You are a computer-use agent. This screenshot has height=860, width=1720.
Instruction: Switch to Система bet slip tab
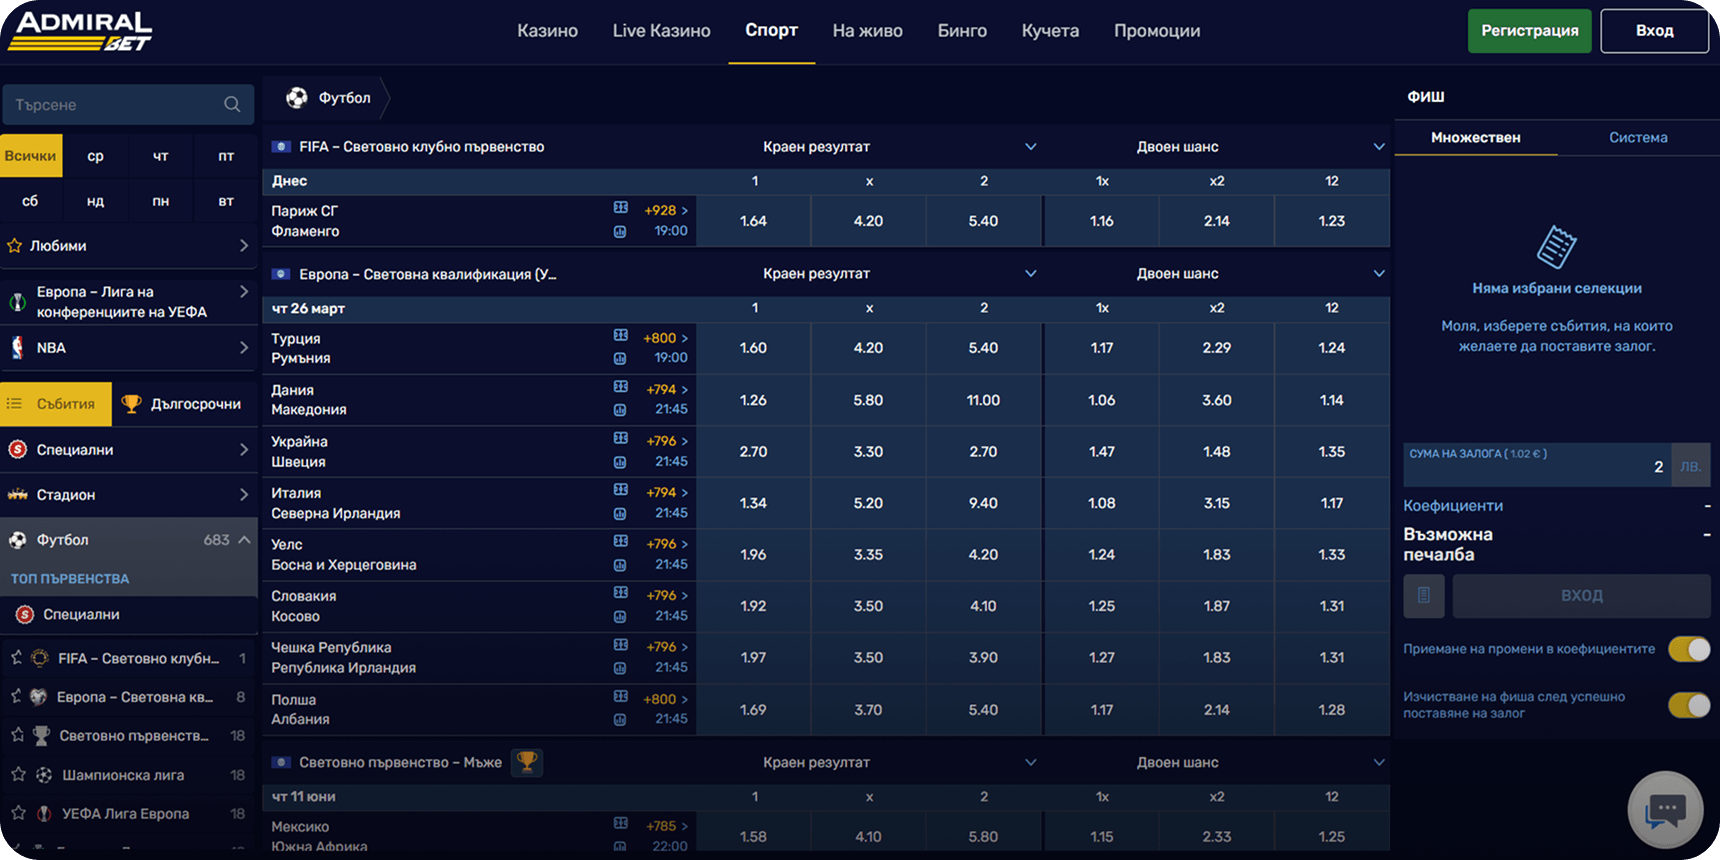pos(1638,138)
